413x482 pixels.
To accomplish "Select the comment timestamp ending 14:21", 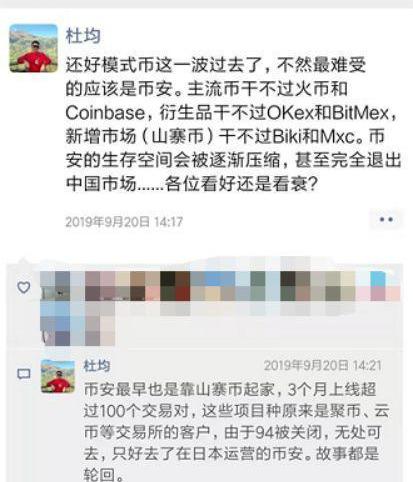I will 322,366.
